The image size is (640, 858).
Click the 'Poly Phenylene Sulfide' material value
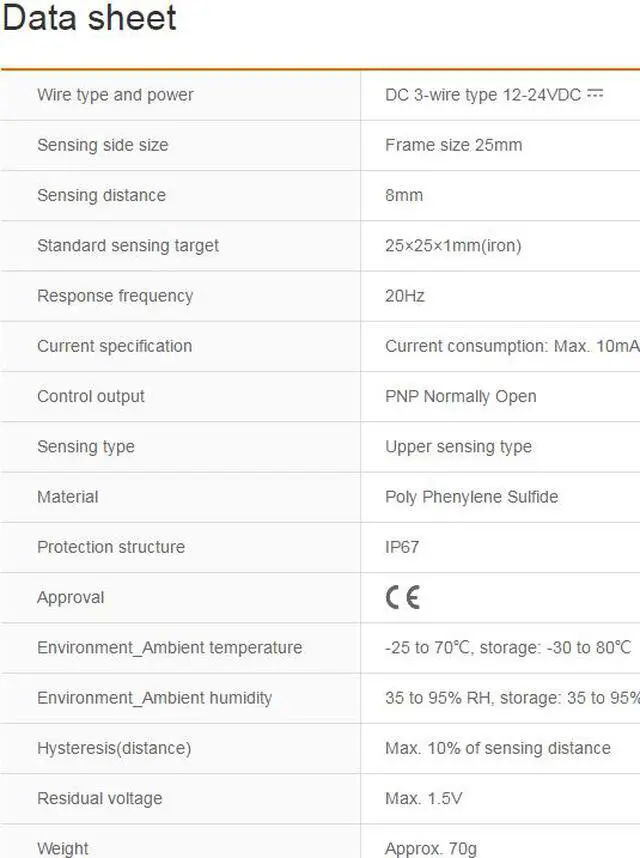471,497
